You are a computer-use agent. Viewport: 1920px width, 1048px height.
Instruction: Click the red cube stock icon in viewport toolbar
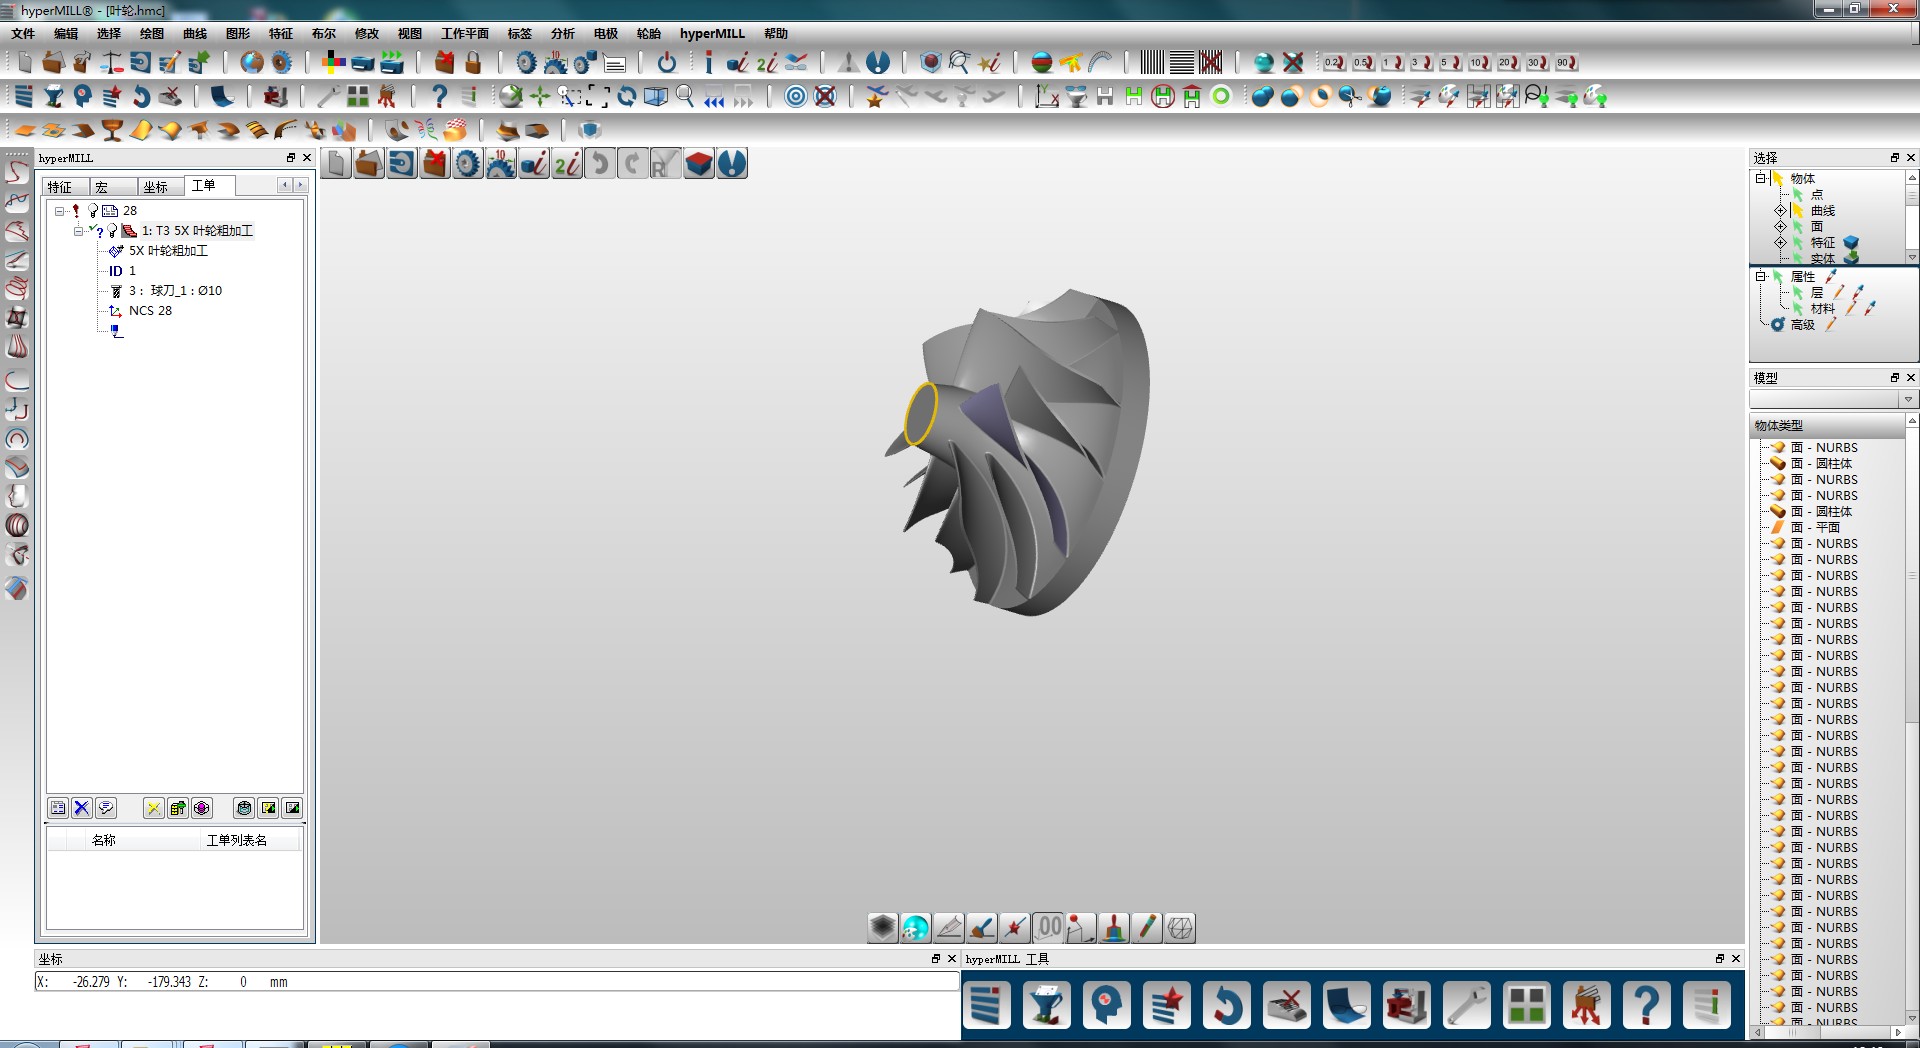pyautogui.click(x=699, y=163)
